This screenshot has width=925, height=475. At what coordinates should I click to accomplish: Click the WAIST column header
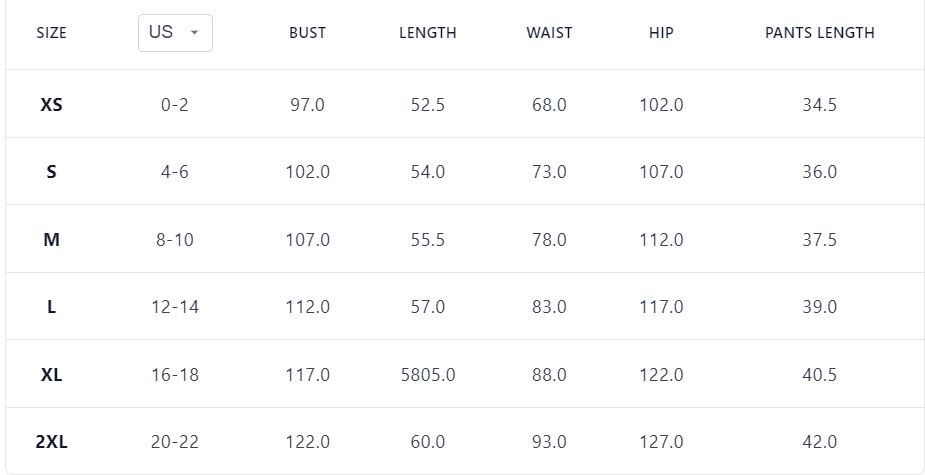click(x=549, y=33)
